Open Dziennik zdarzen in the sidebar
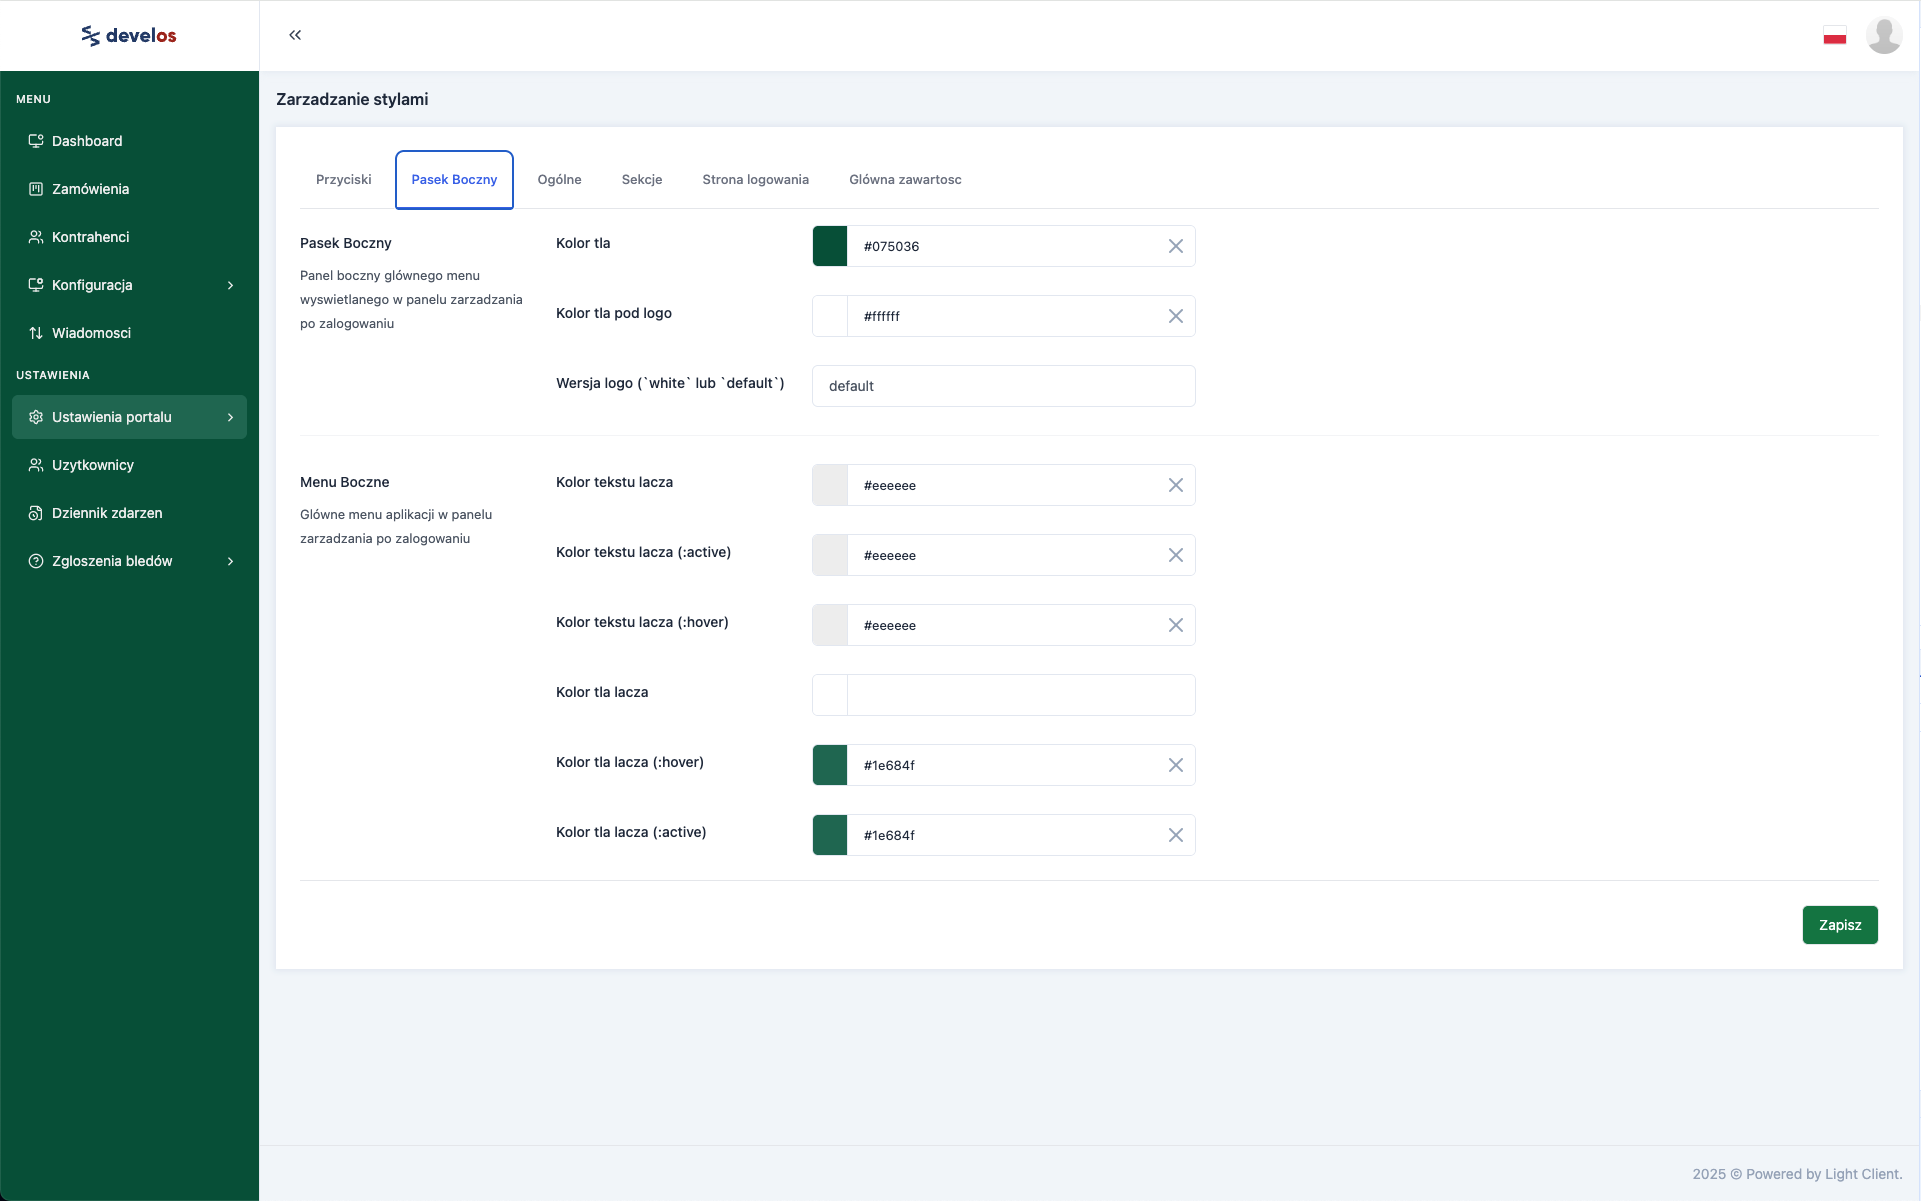 106,513
